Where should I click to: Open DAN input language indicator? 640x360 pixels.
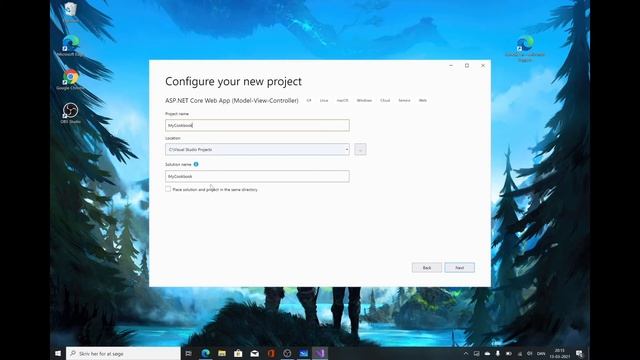[541, 353]
